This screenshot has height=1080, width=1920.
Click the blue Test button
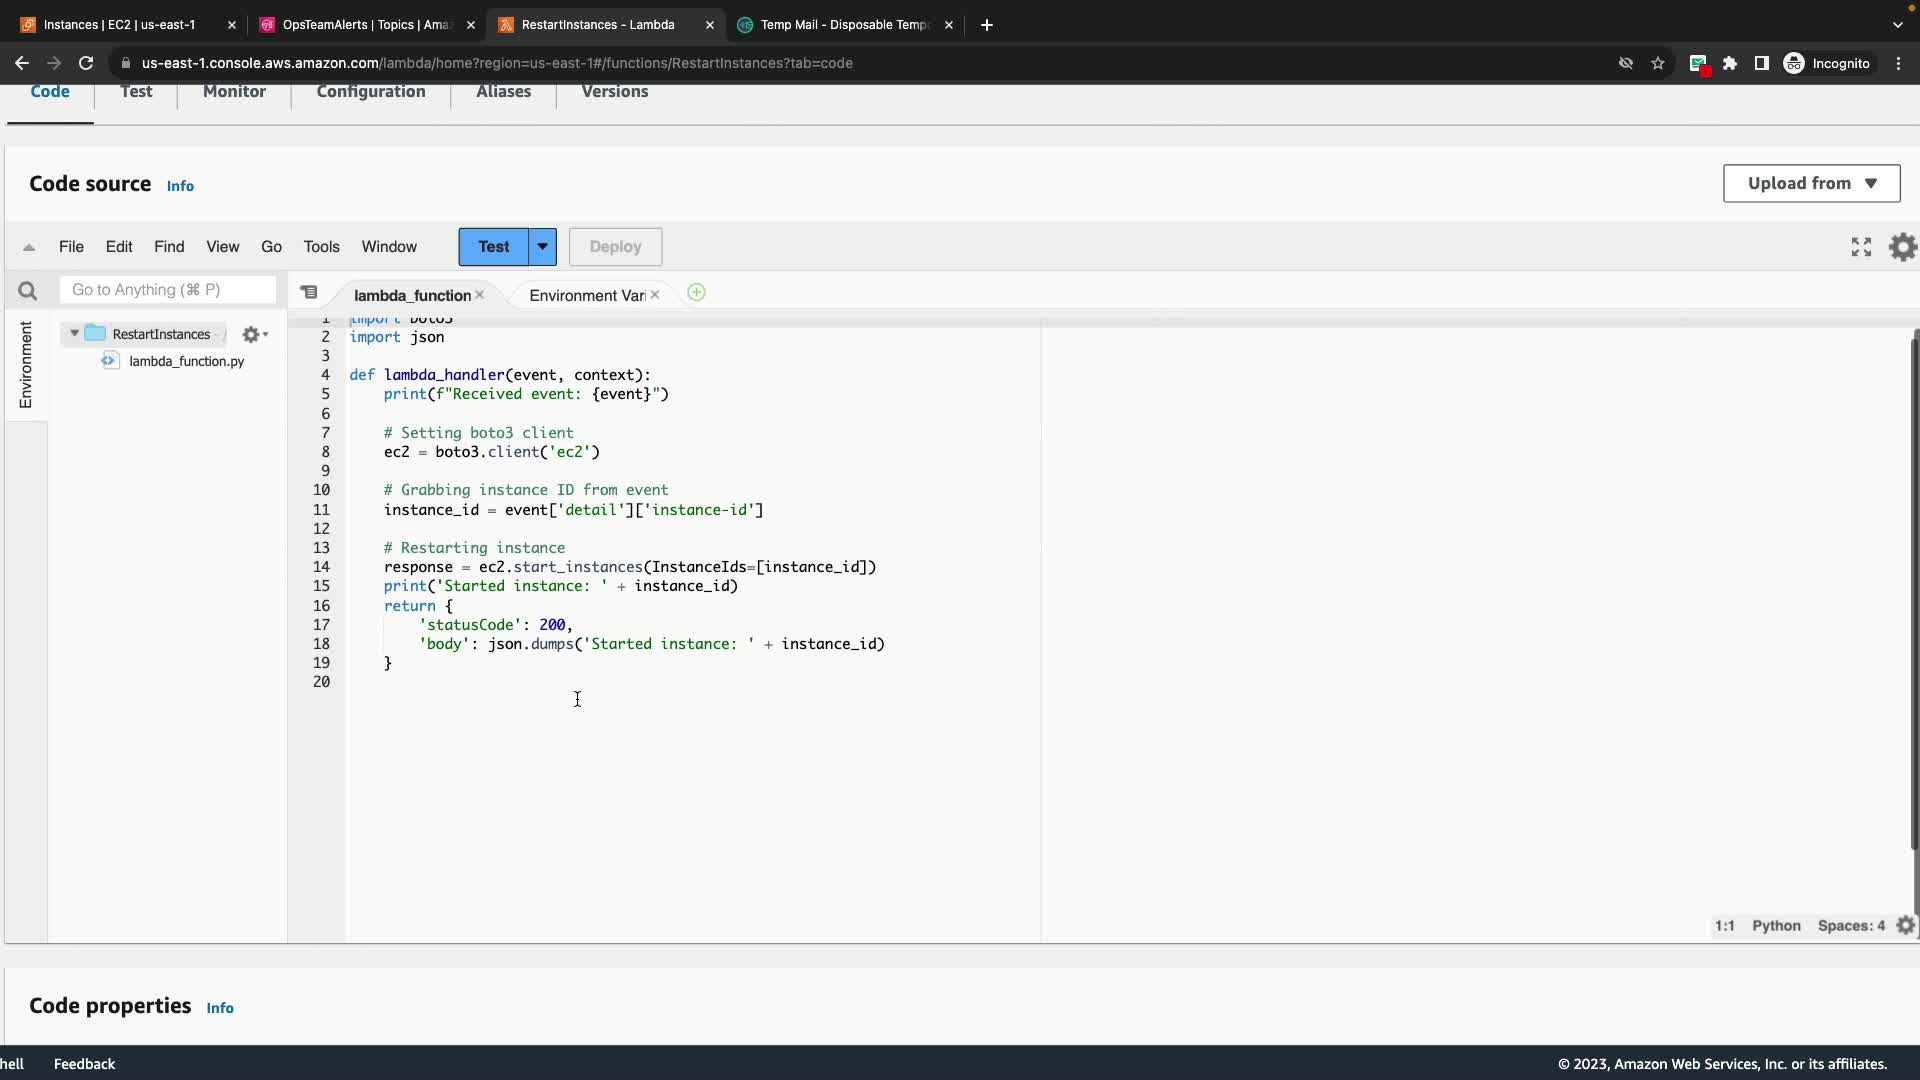coord(493,247)
